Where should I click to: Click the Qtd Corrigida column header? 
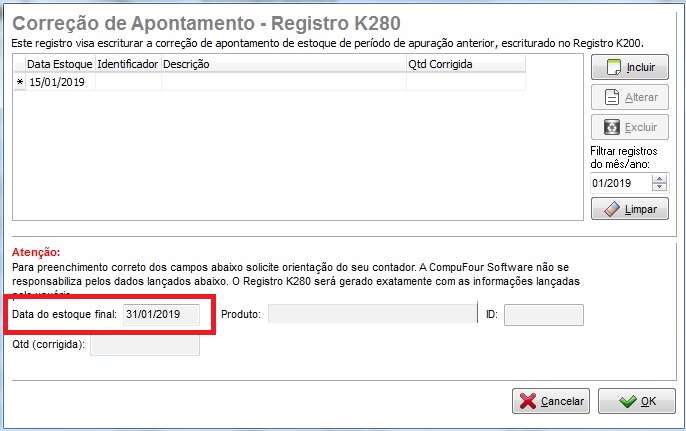pyautogui.click(x=466, y=64)
